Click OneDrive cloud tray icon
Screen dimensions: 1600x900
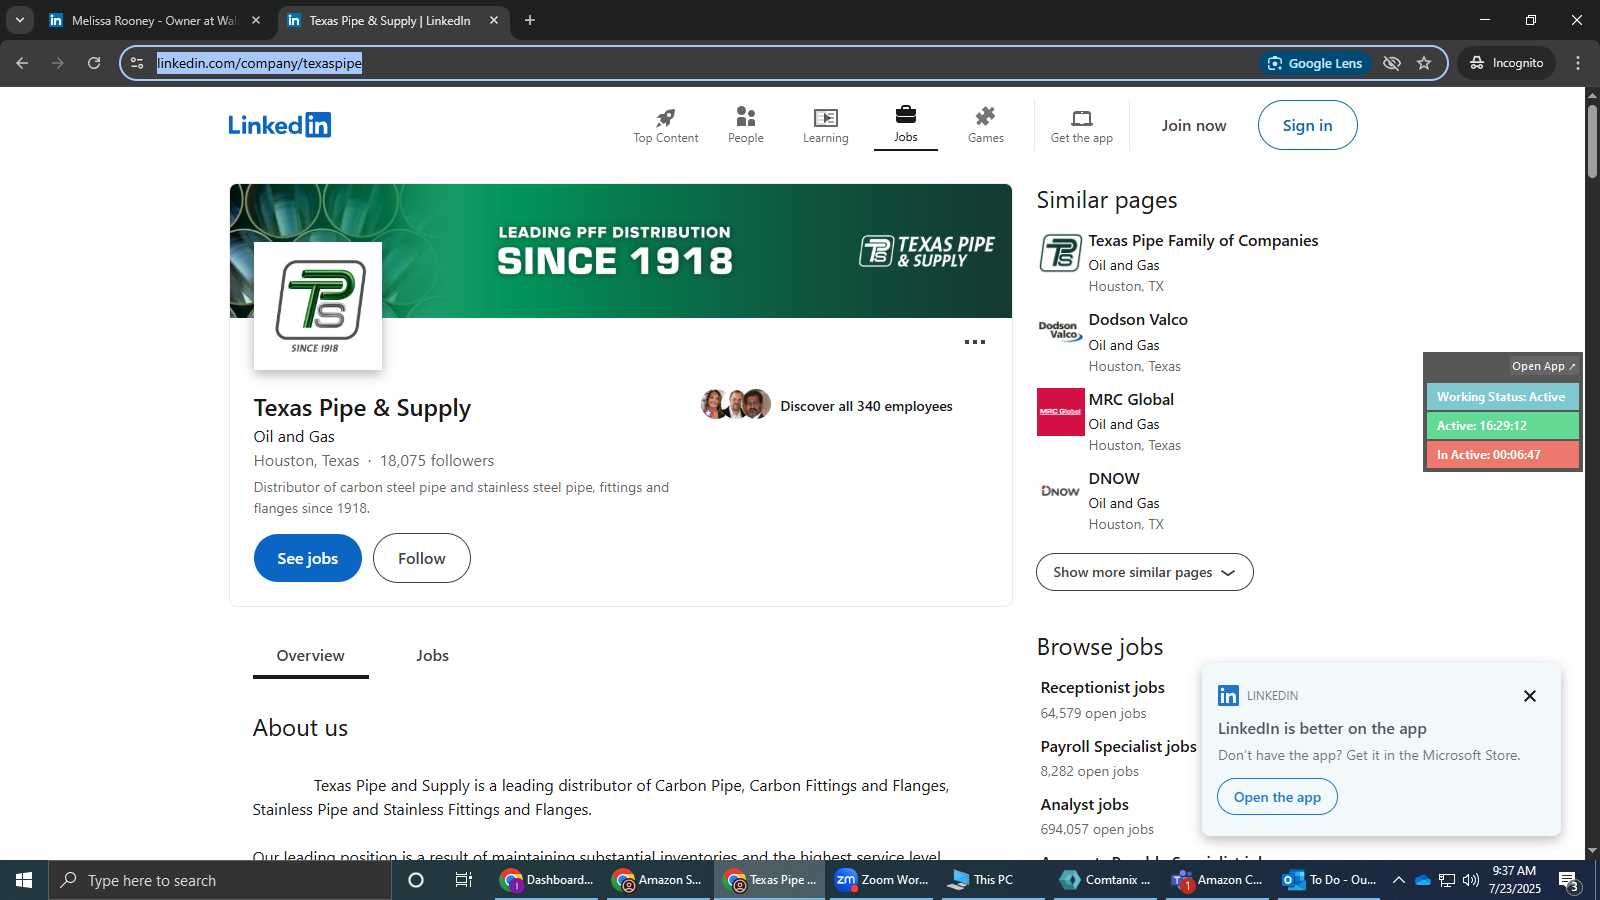click(x=1422, y=880)
